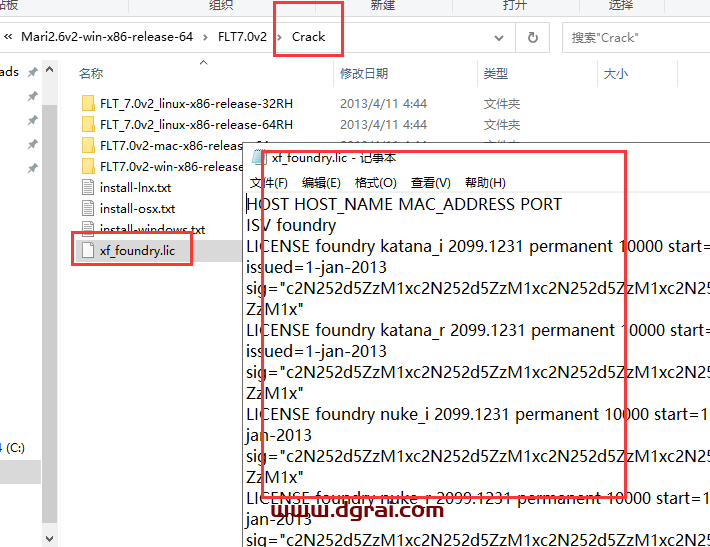Show hidden breadcrumb parent folders chevron
The width and height of the screenshot is (710, 547).
(x=8, y=37)
